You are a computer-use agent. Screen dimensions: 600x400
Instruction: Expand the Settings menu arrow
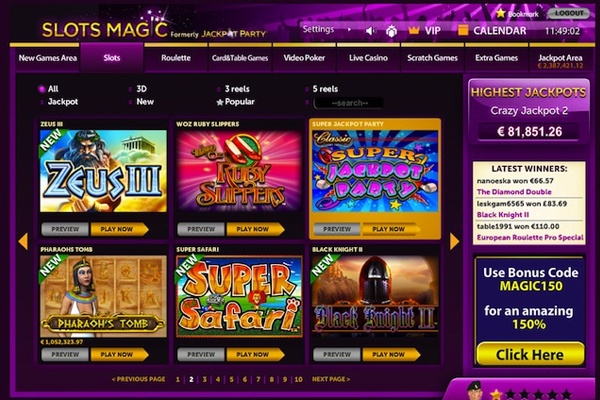[x=349, y=29]
